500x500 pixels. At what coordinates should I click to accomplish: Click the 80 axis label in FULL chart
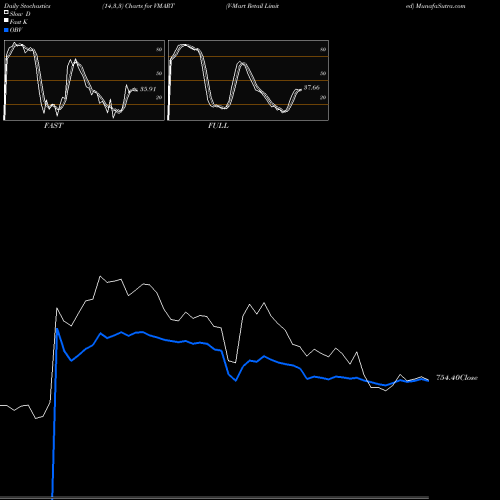coord(323,49)
